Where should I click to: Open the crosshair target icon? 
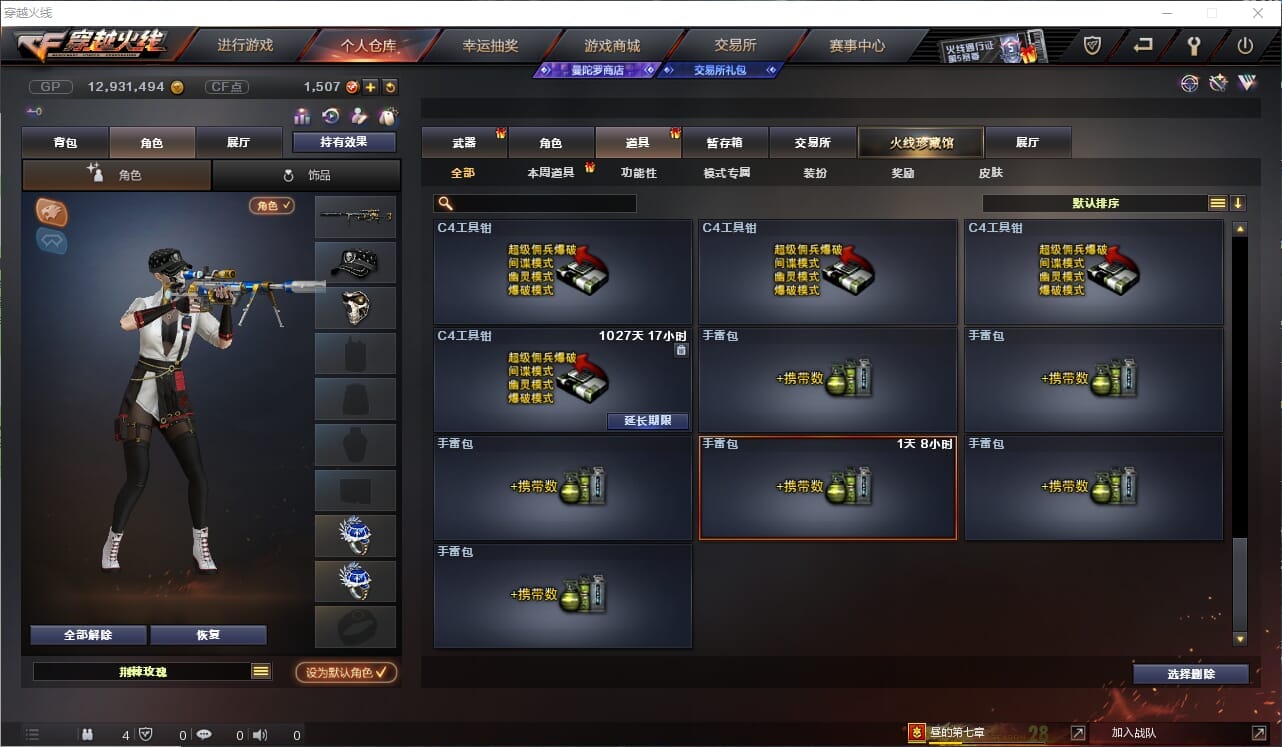click(1189, 84)
